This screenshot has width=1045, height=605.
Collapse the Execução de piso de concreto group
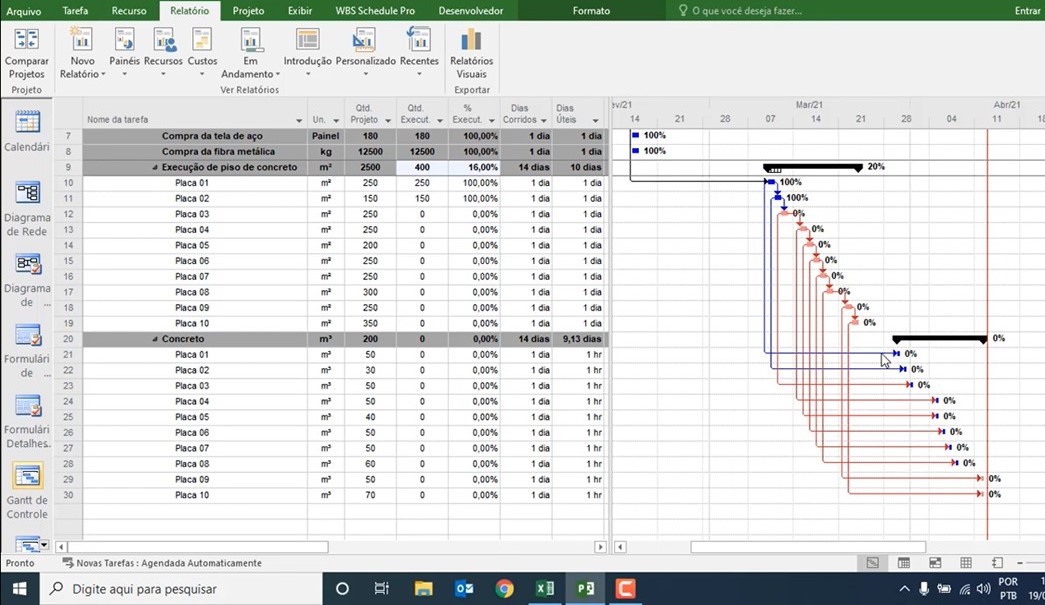tap(155, 168)
